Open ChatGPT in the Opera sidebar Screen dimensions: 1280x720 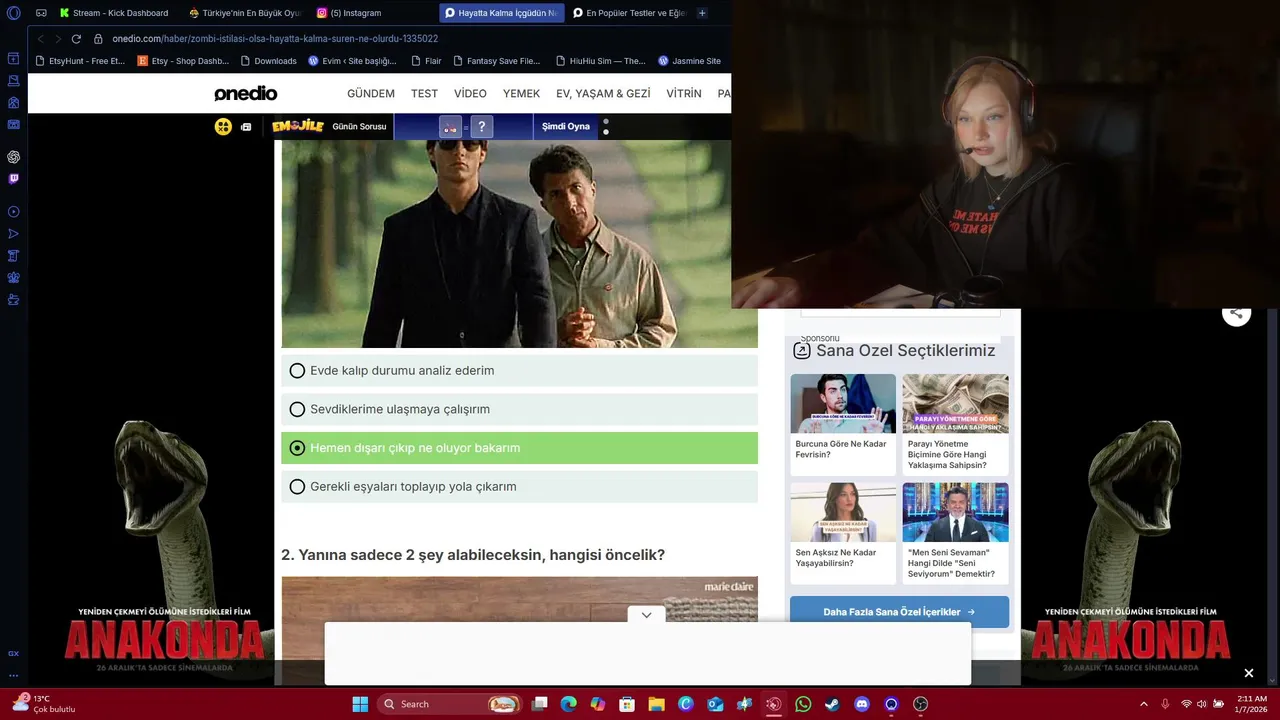13,157
